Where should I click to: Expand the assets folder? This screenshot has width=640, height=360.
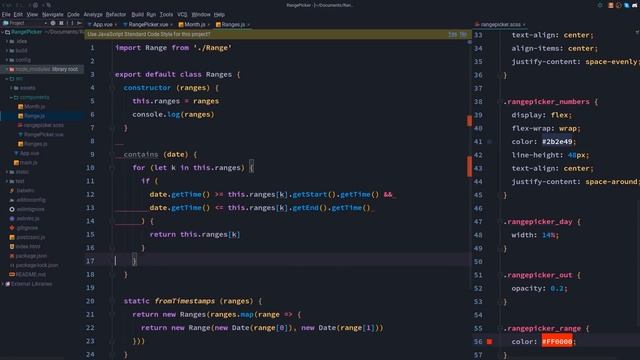[11, 88]
